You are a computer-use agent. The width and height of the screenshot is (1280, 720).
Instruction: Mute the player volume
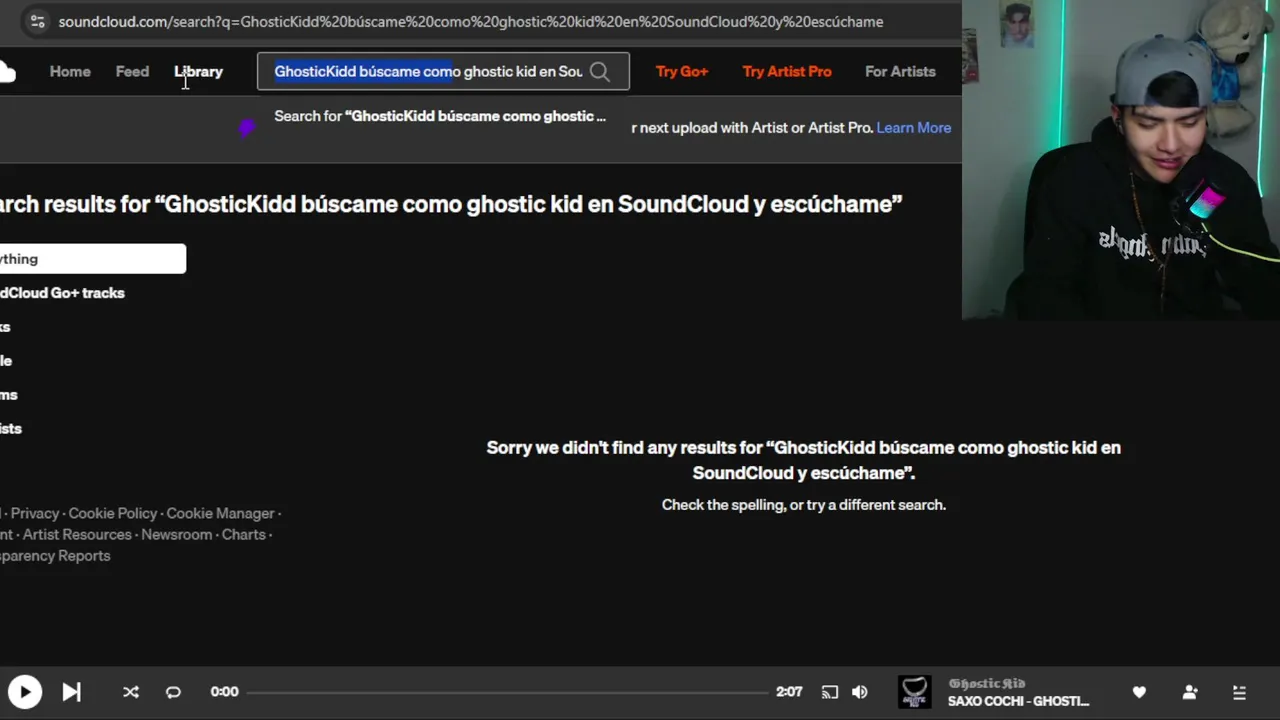[860, 692]
